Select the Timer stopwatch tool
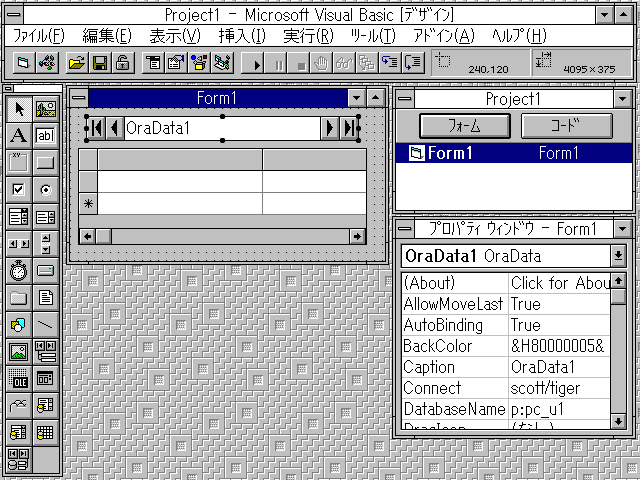The image size is (640, 480). (19, 271)
